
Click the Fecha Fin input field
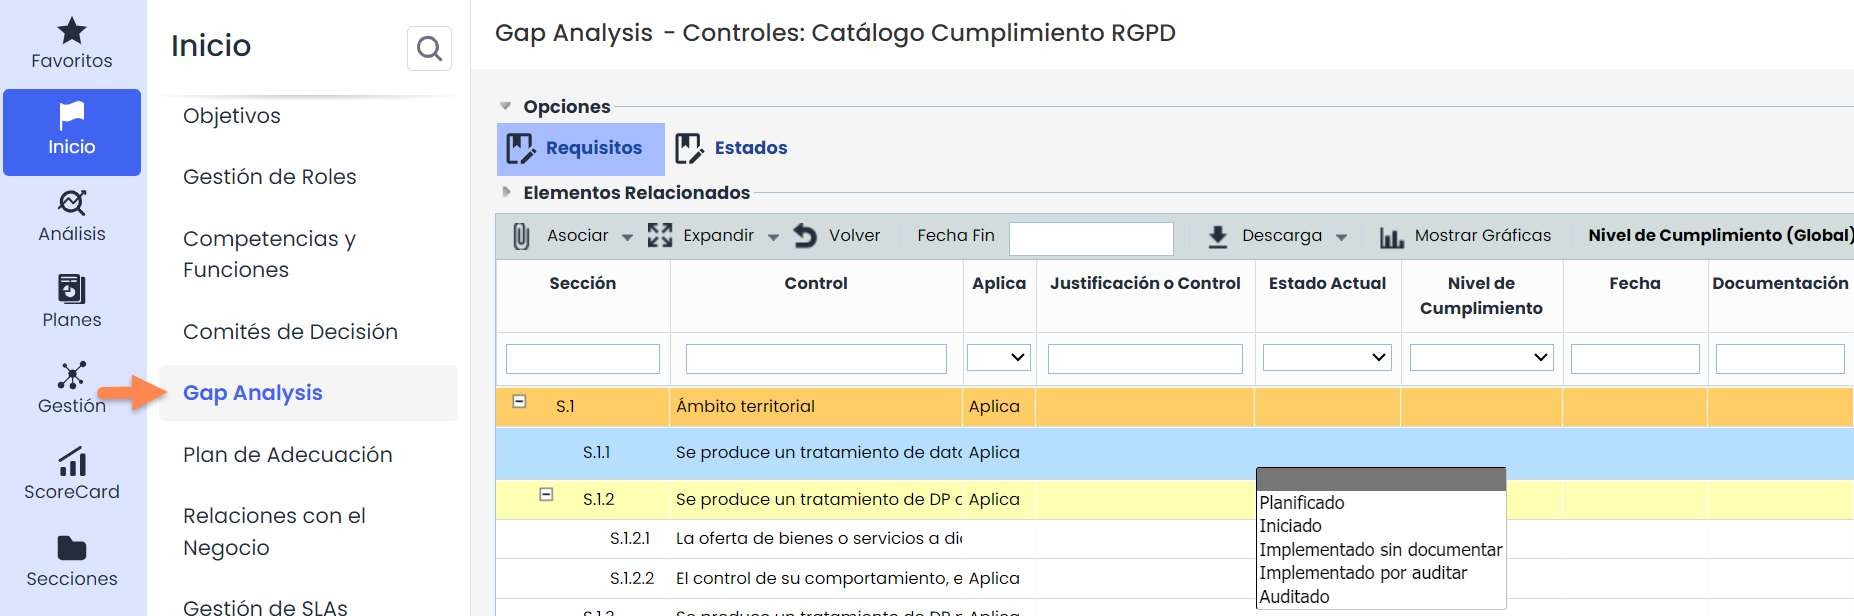1090,239
